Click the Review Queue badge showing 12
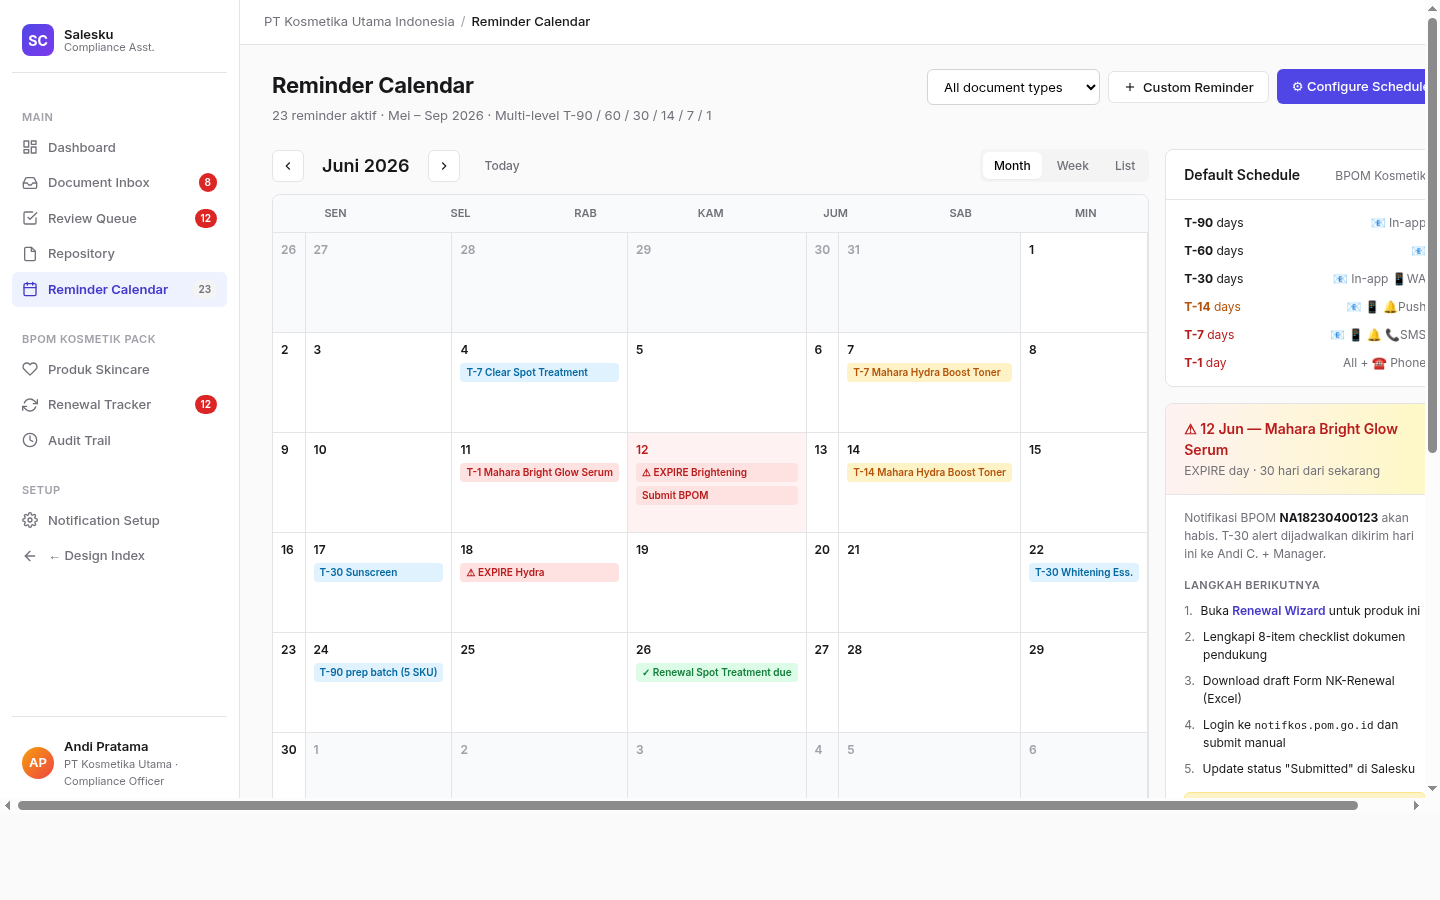 [x=205, y=218]
